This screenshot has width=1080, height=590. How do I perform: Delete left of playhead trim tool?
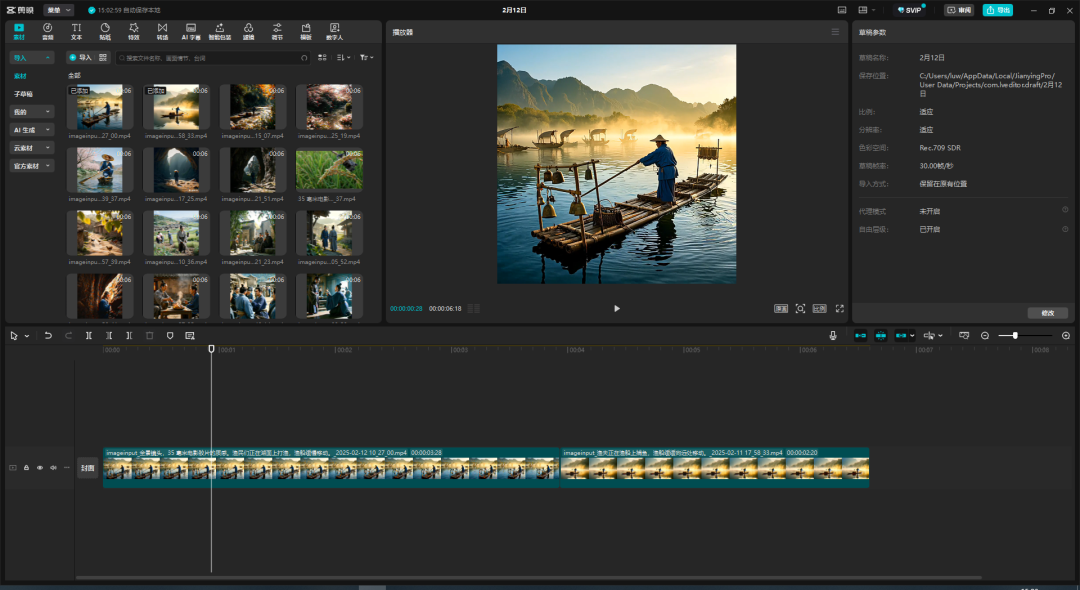point(109,335)
